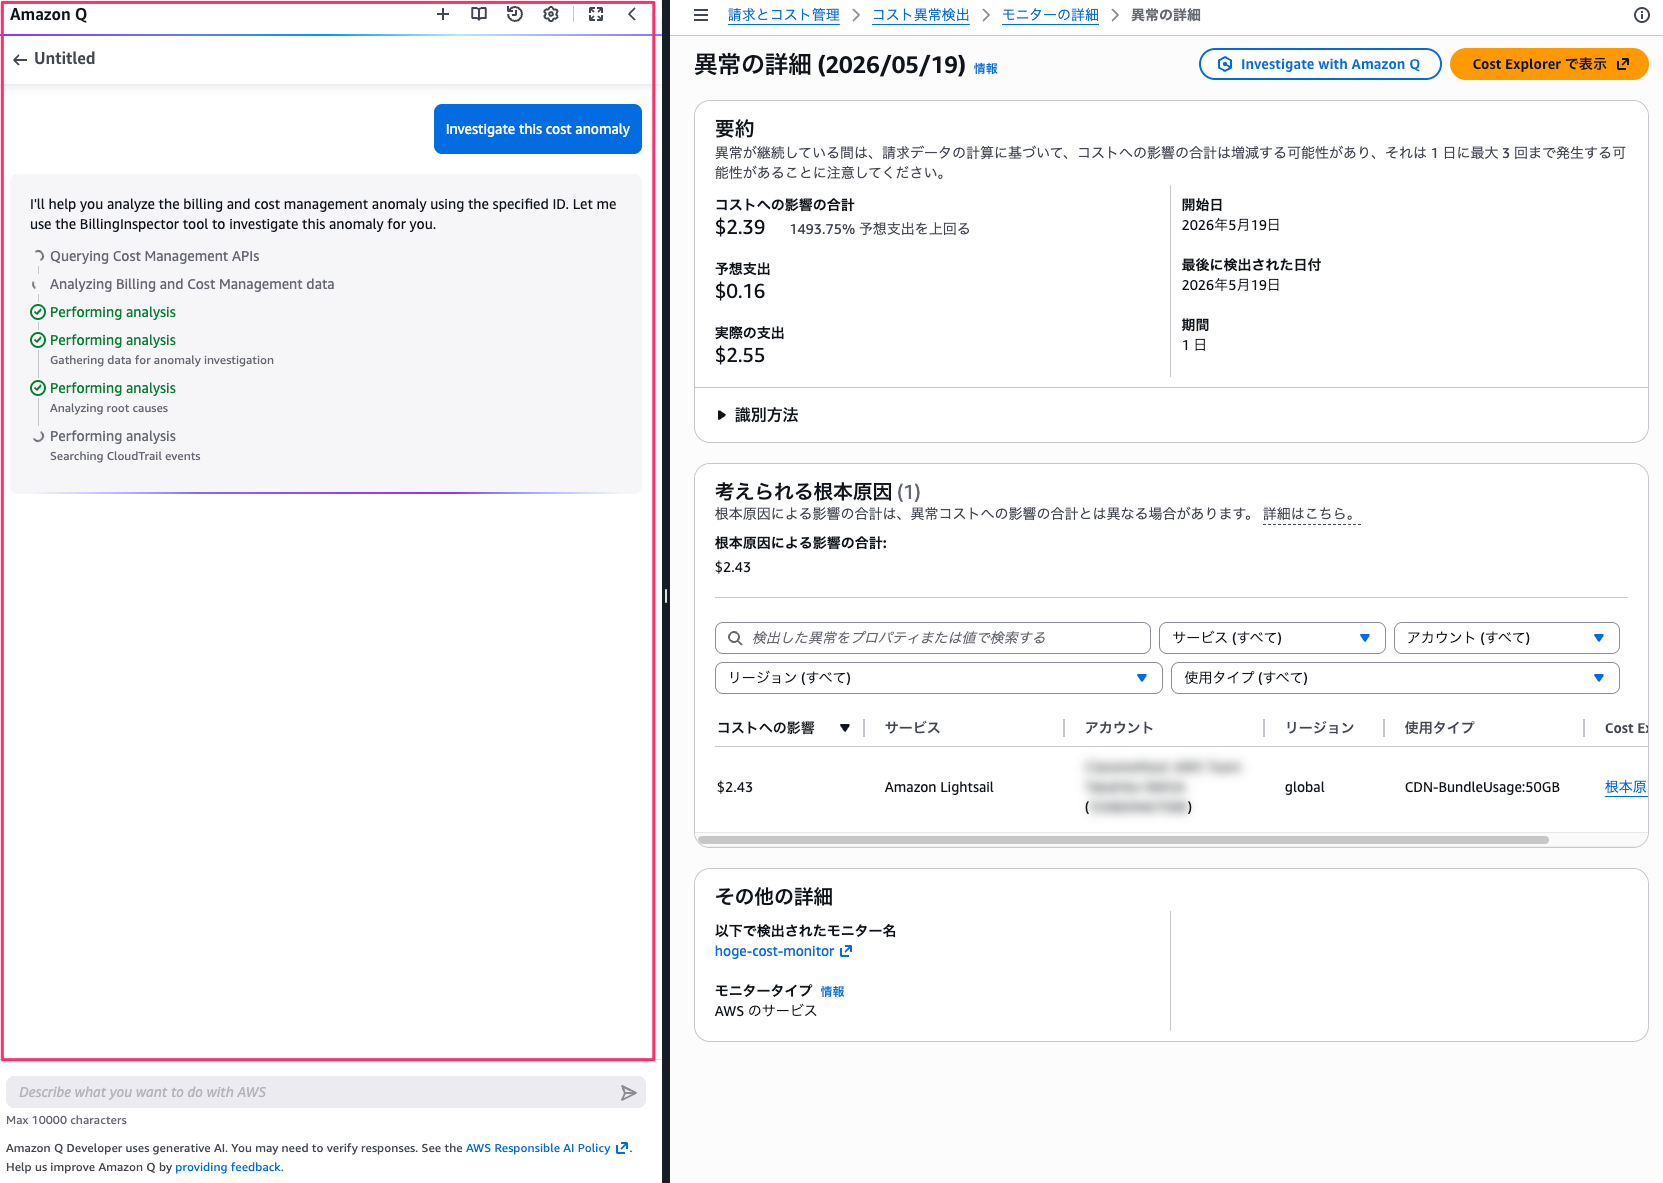
Task: Click external link icon next to hoge-cost-monitor
Action: pos(846,951)
